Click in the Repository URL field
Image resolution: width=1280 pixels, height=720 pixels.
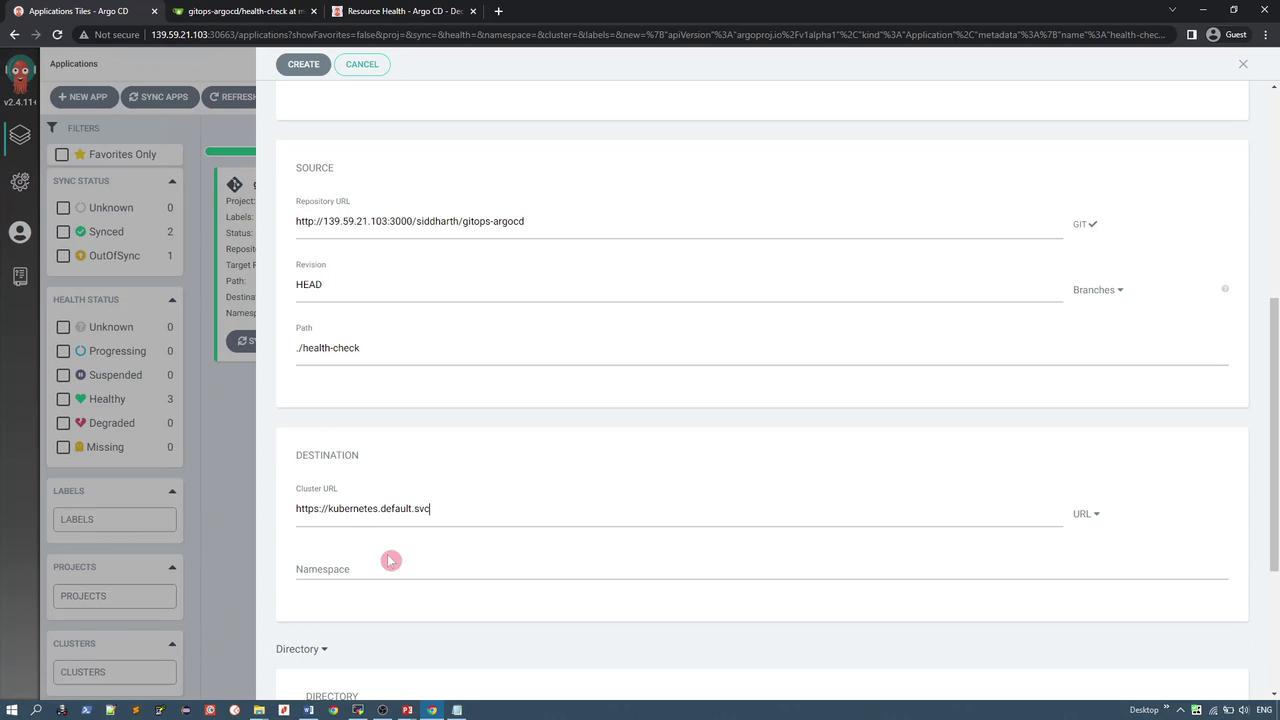[x=679, y=222]
